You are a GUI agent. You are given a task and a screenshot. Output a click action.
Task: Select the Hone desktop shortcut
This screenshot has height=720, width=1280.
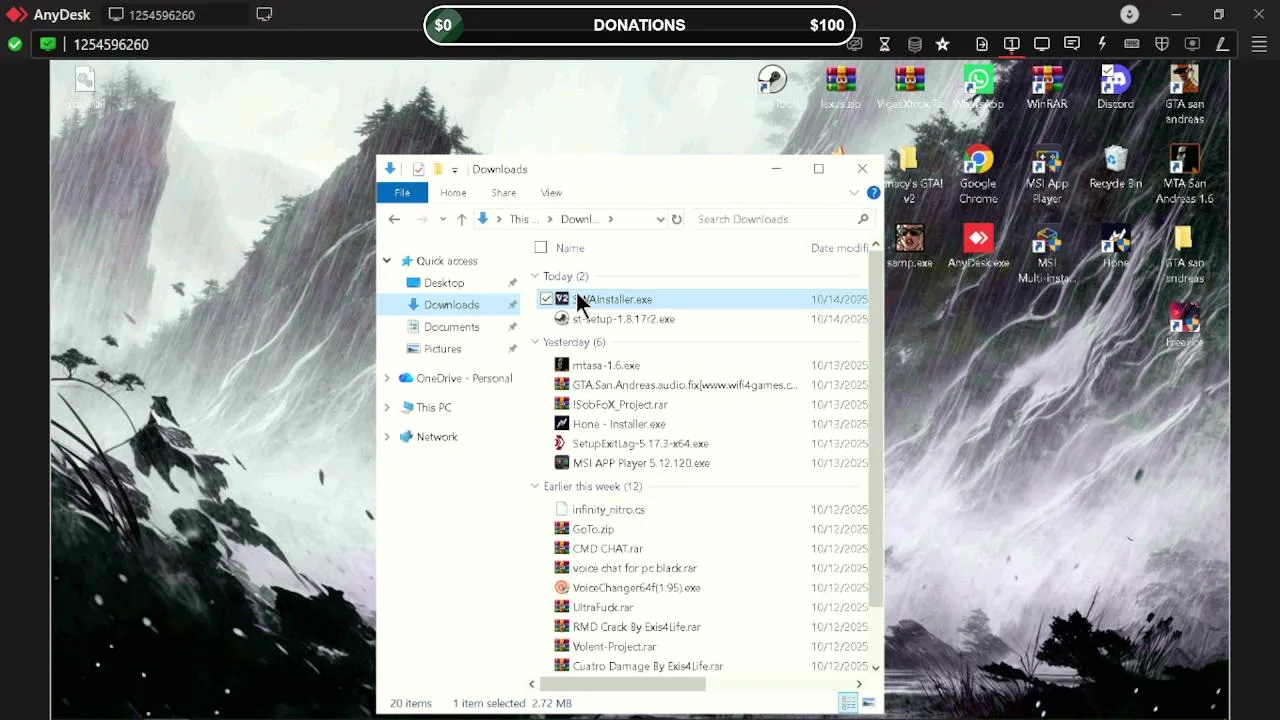[1115, 246]
